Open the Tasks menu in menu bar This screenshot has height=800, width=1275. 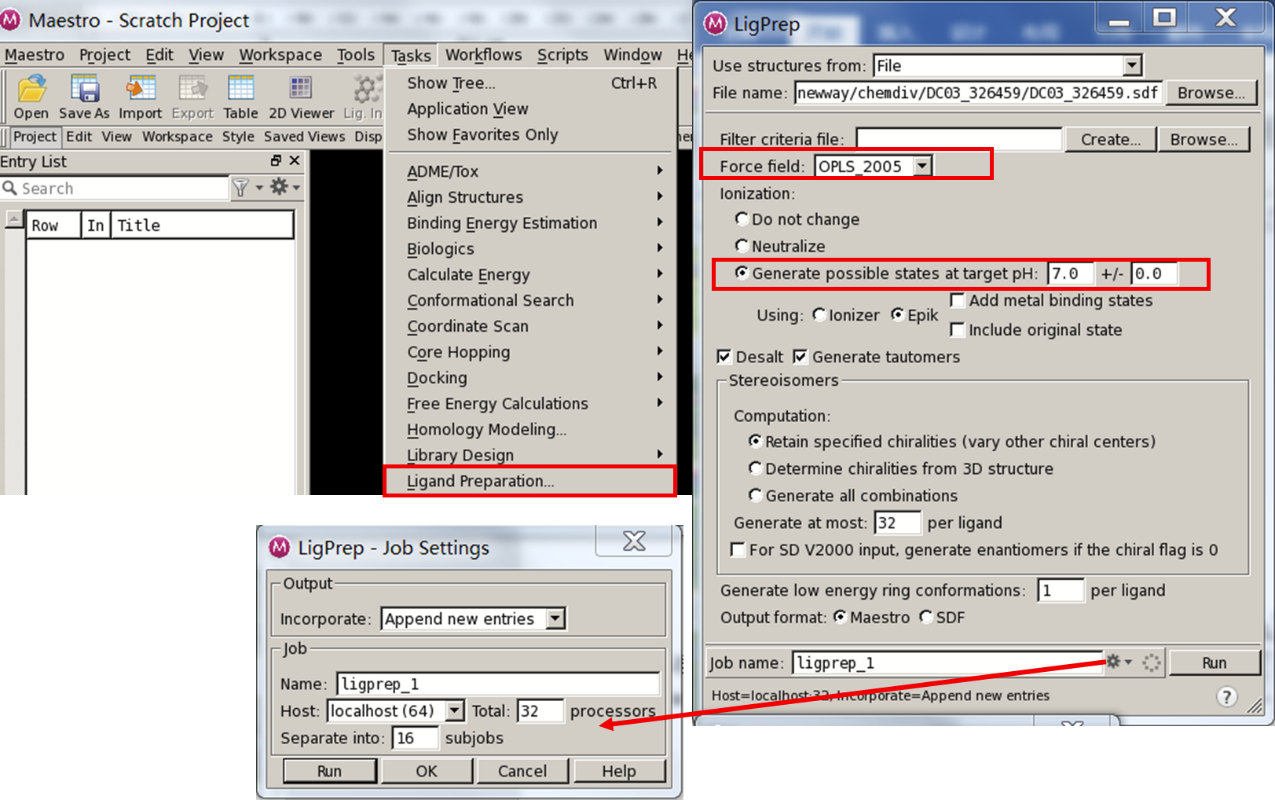pyautogui.click(x=411, y=55)
